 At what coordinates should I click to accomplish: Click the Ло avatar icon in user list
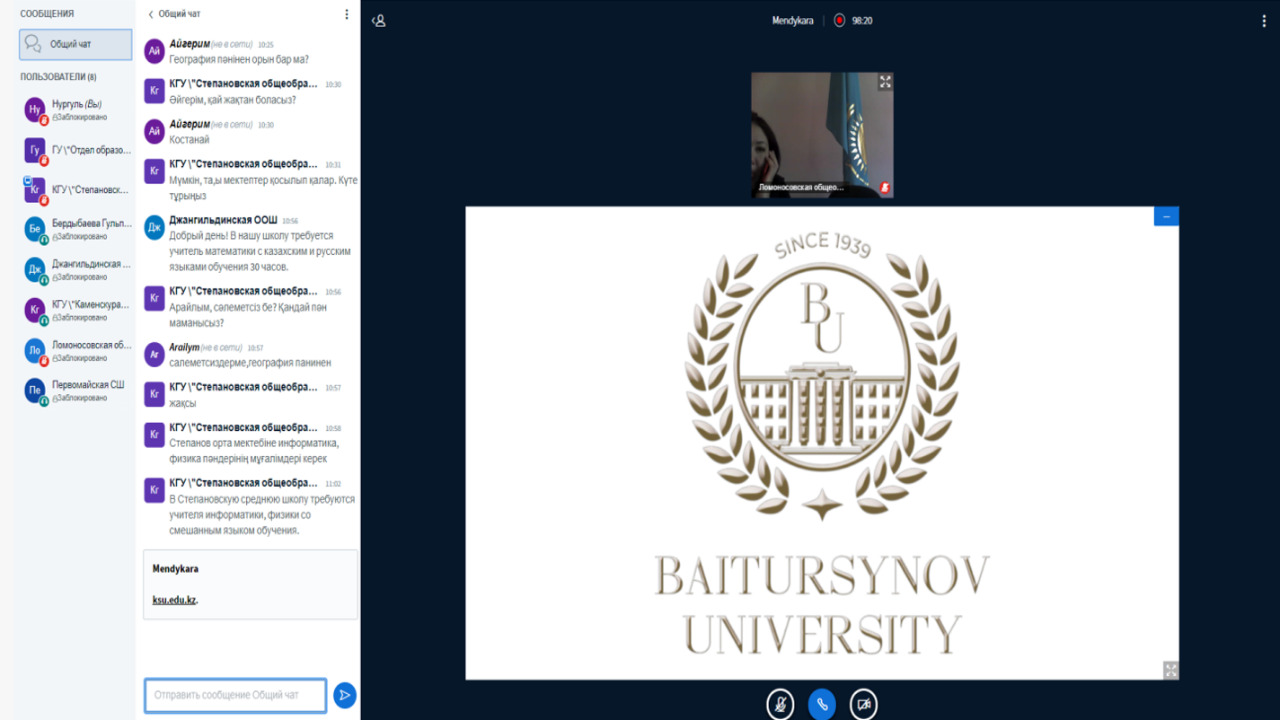click(35, 350)
